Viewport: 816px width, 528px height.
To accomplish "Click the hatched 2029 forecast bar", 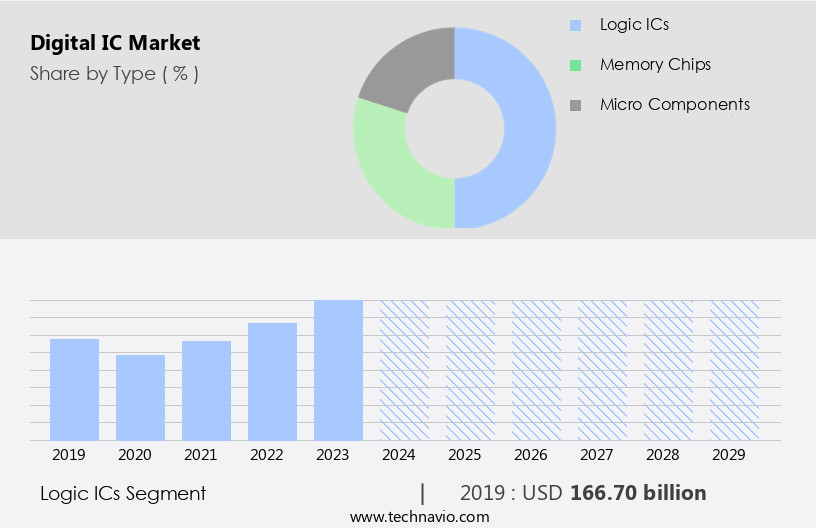I will click(734, 370).
